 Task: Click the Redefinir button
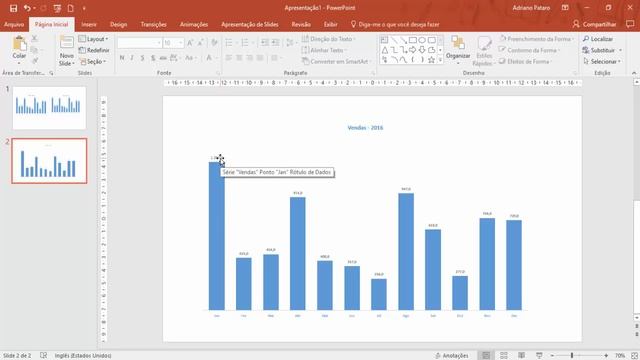(94, 50)
